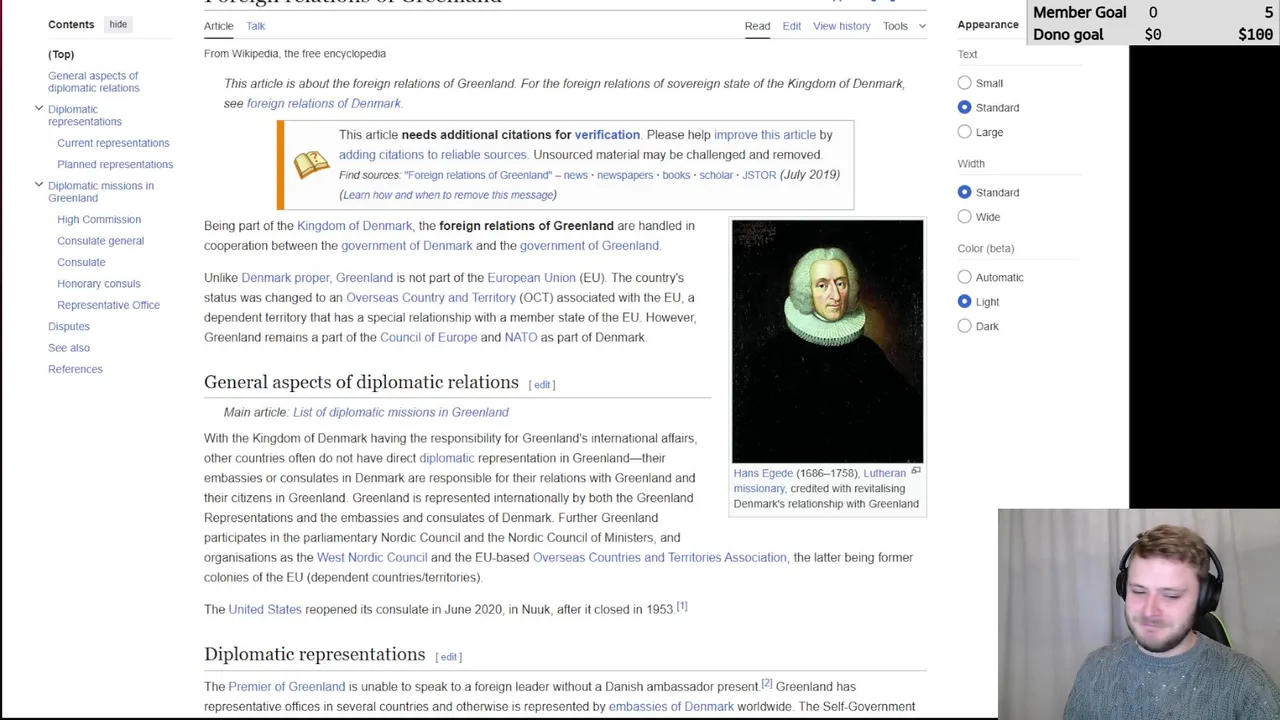Select Standard text size

click(964, 107)
